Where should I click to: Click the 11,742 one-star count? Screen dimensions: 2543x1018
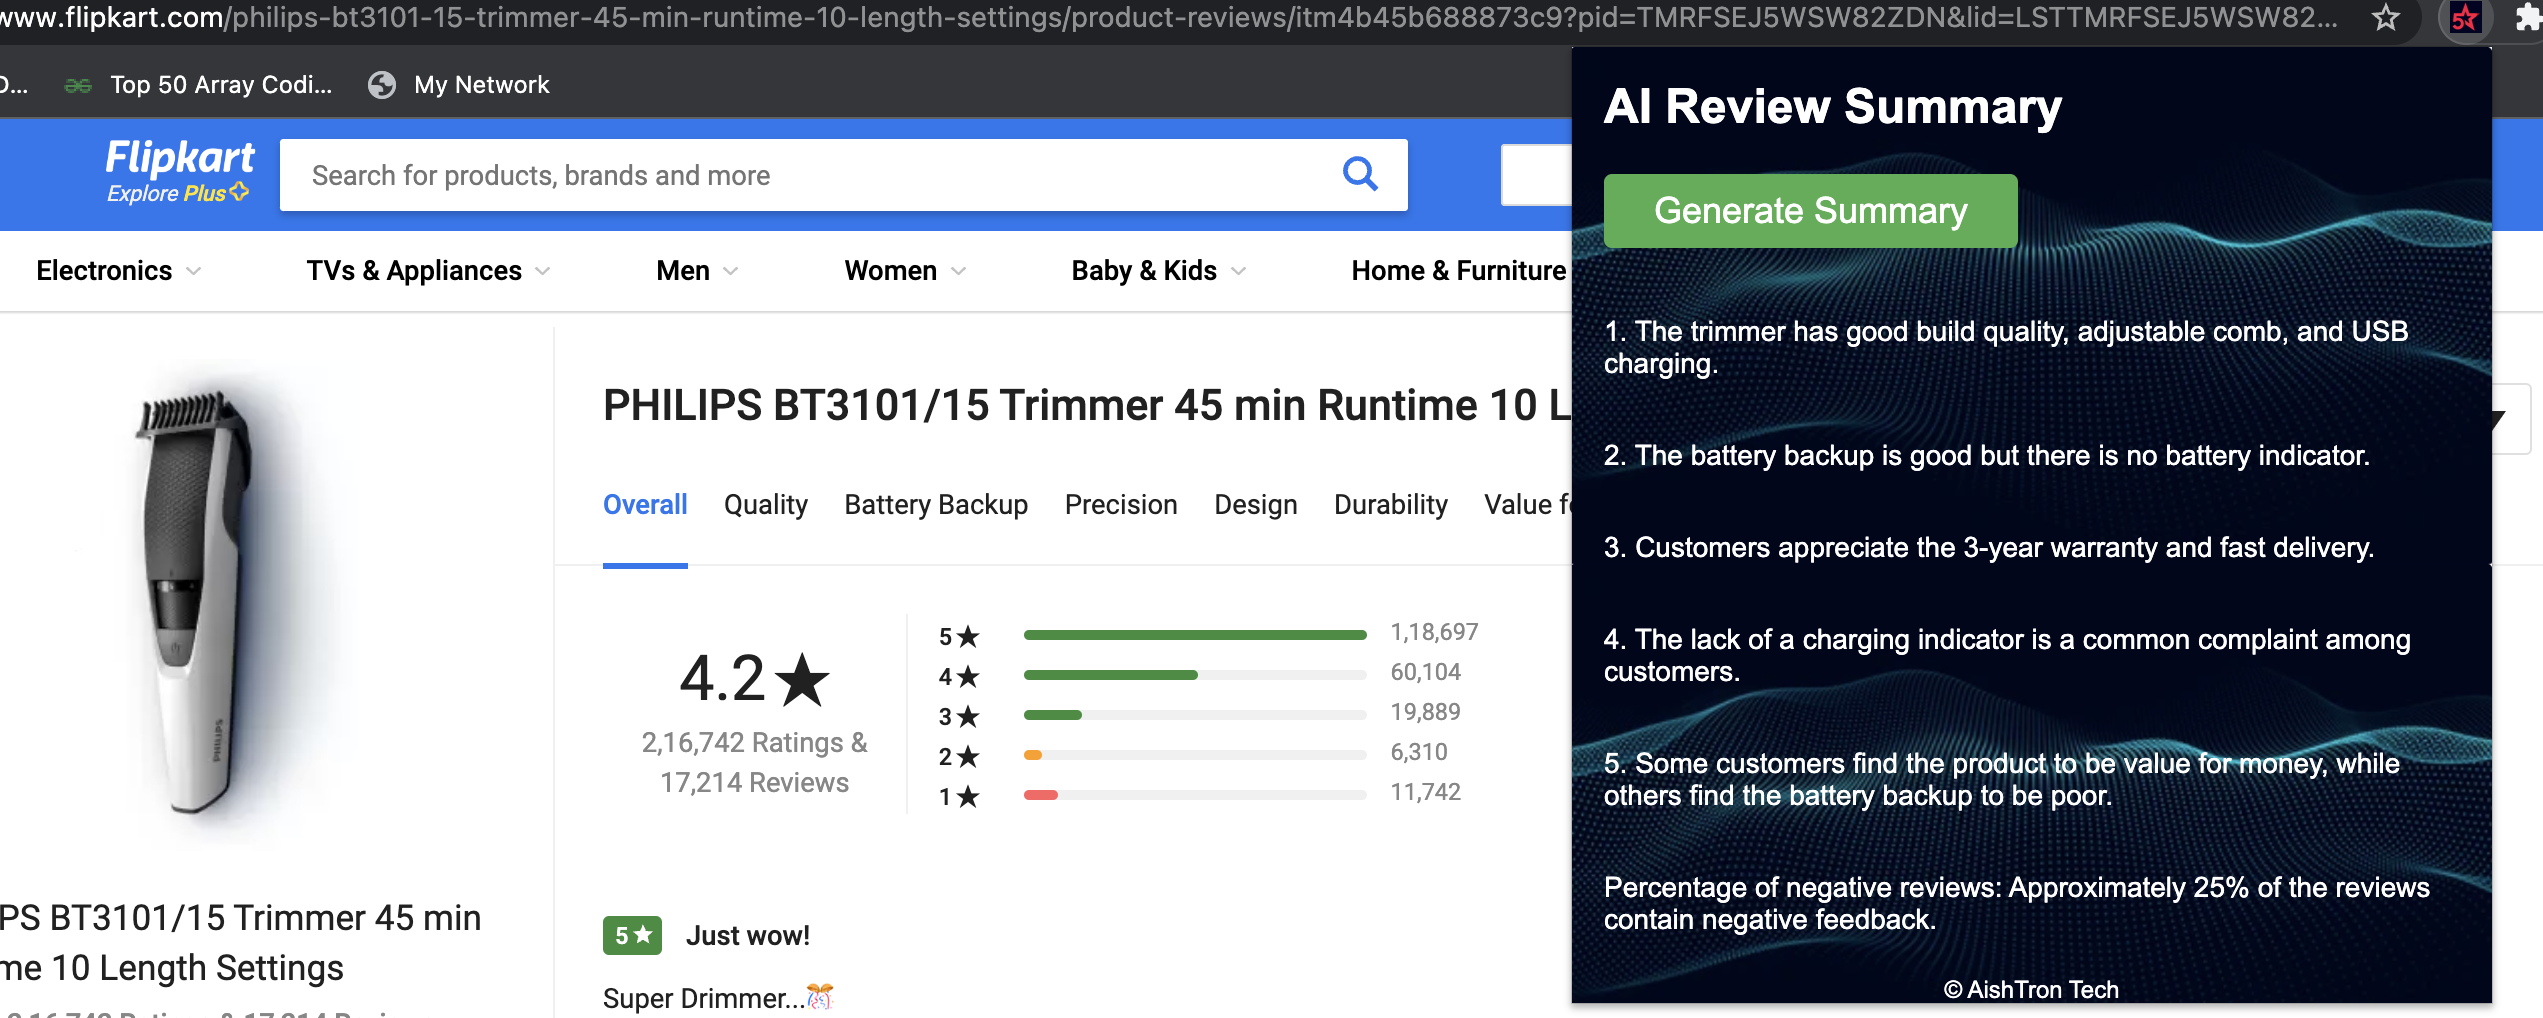click(1425, 792)
